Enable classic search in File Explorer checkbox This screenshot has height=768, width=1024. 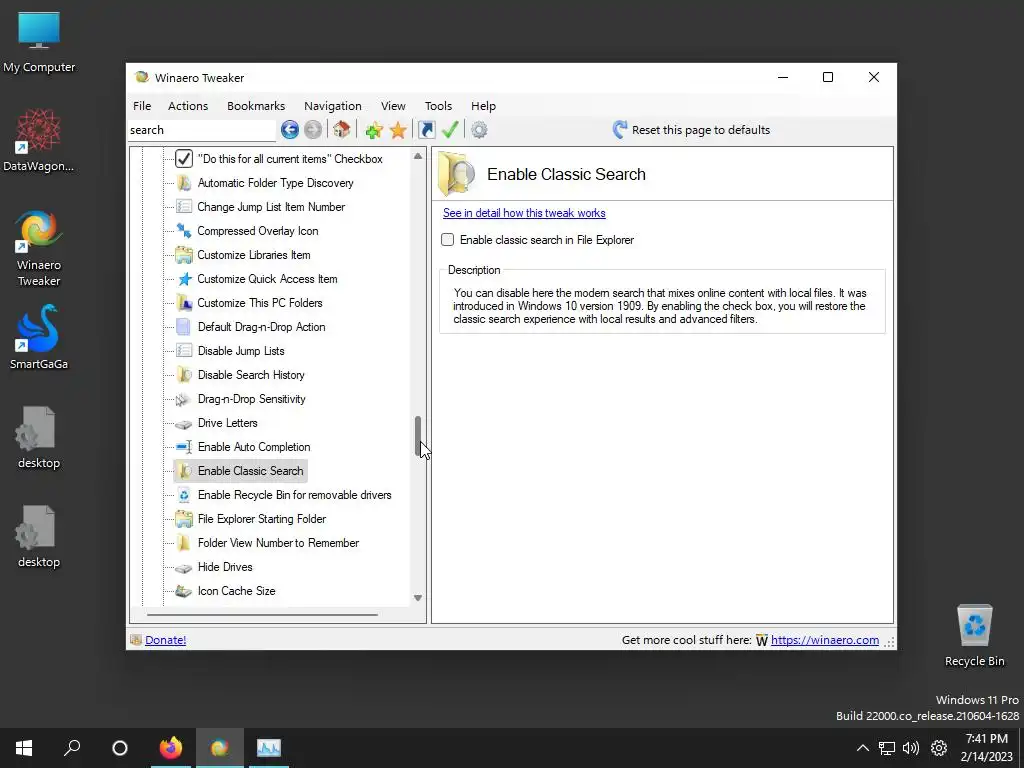pos(447,240)
